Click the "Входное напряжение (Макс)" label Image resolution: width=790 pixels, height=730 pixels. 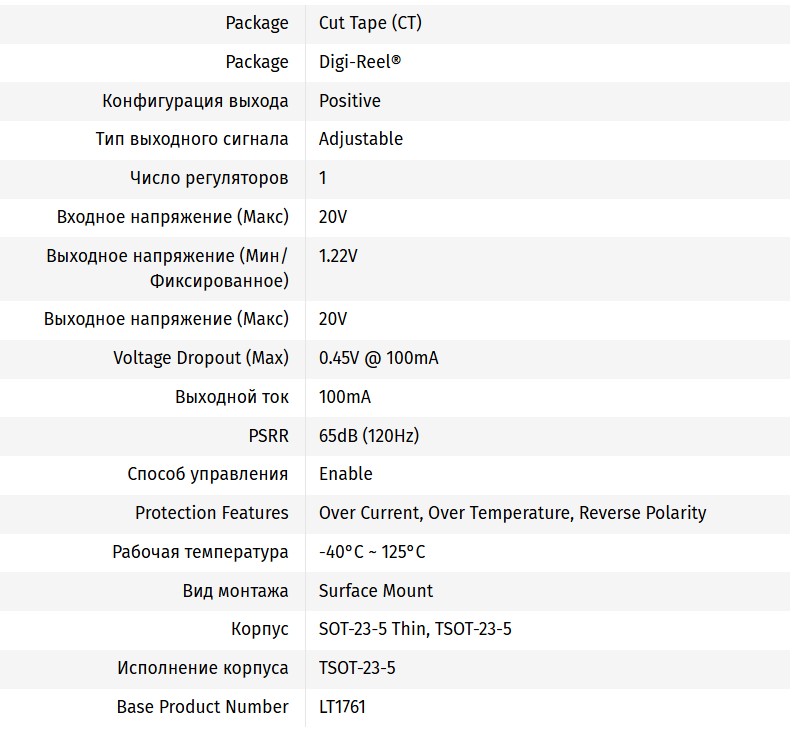point(173,217)
